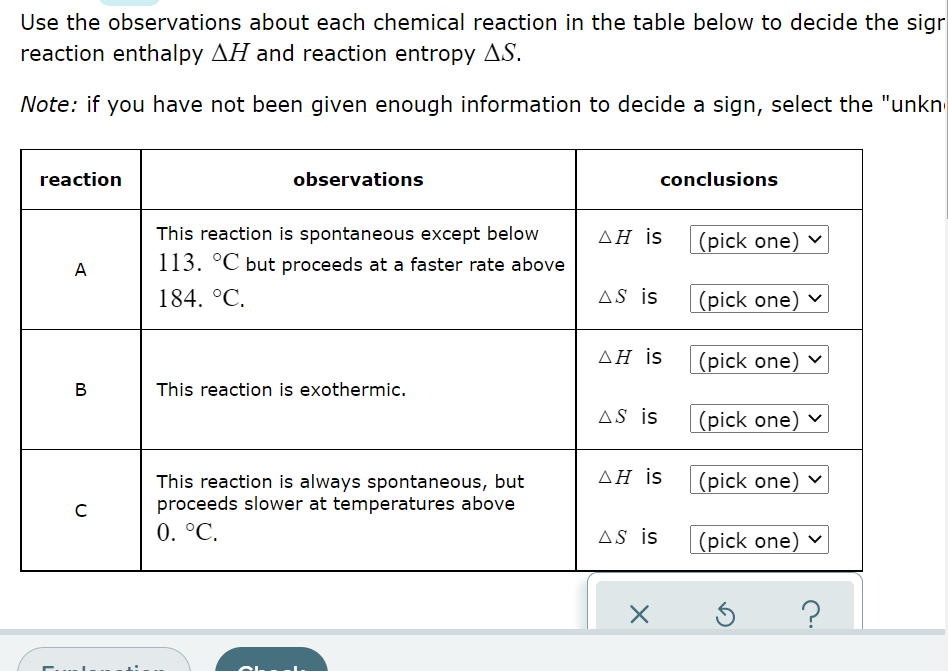
Task: Expand the chevron on reaction B's ΔH selector
Action: (x=815, y=360)
